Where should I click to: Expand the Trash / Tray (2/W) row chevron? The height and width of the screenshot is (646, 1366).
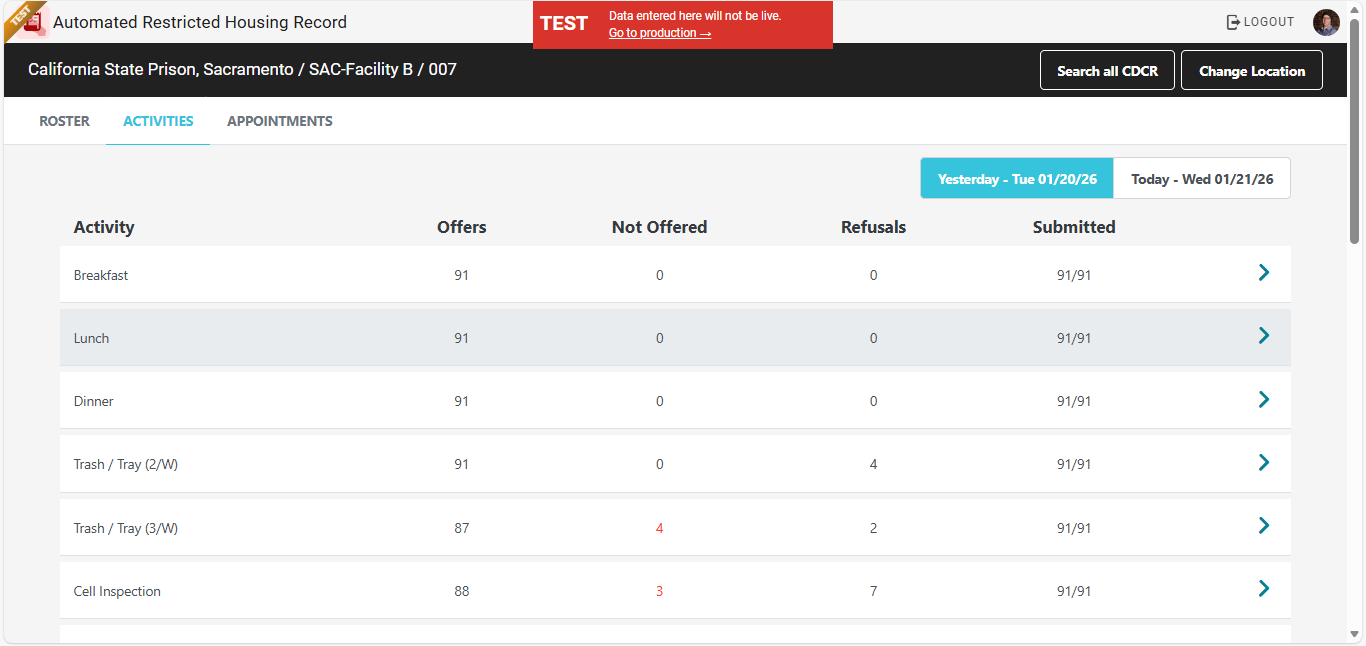(1264, 462)
